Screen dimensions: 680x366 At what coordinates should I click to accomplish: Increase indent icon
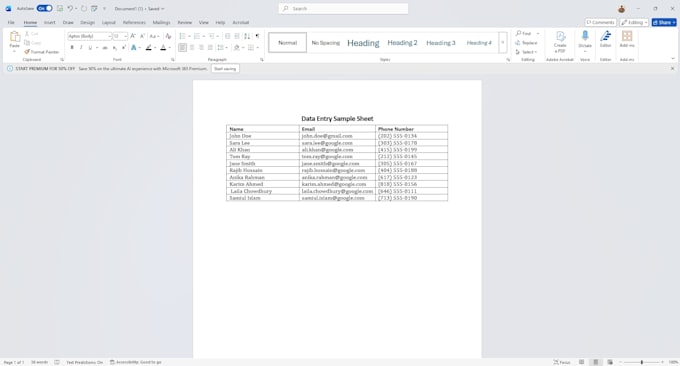237,36
